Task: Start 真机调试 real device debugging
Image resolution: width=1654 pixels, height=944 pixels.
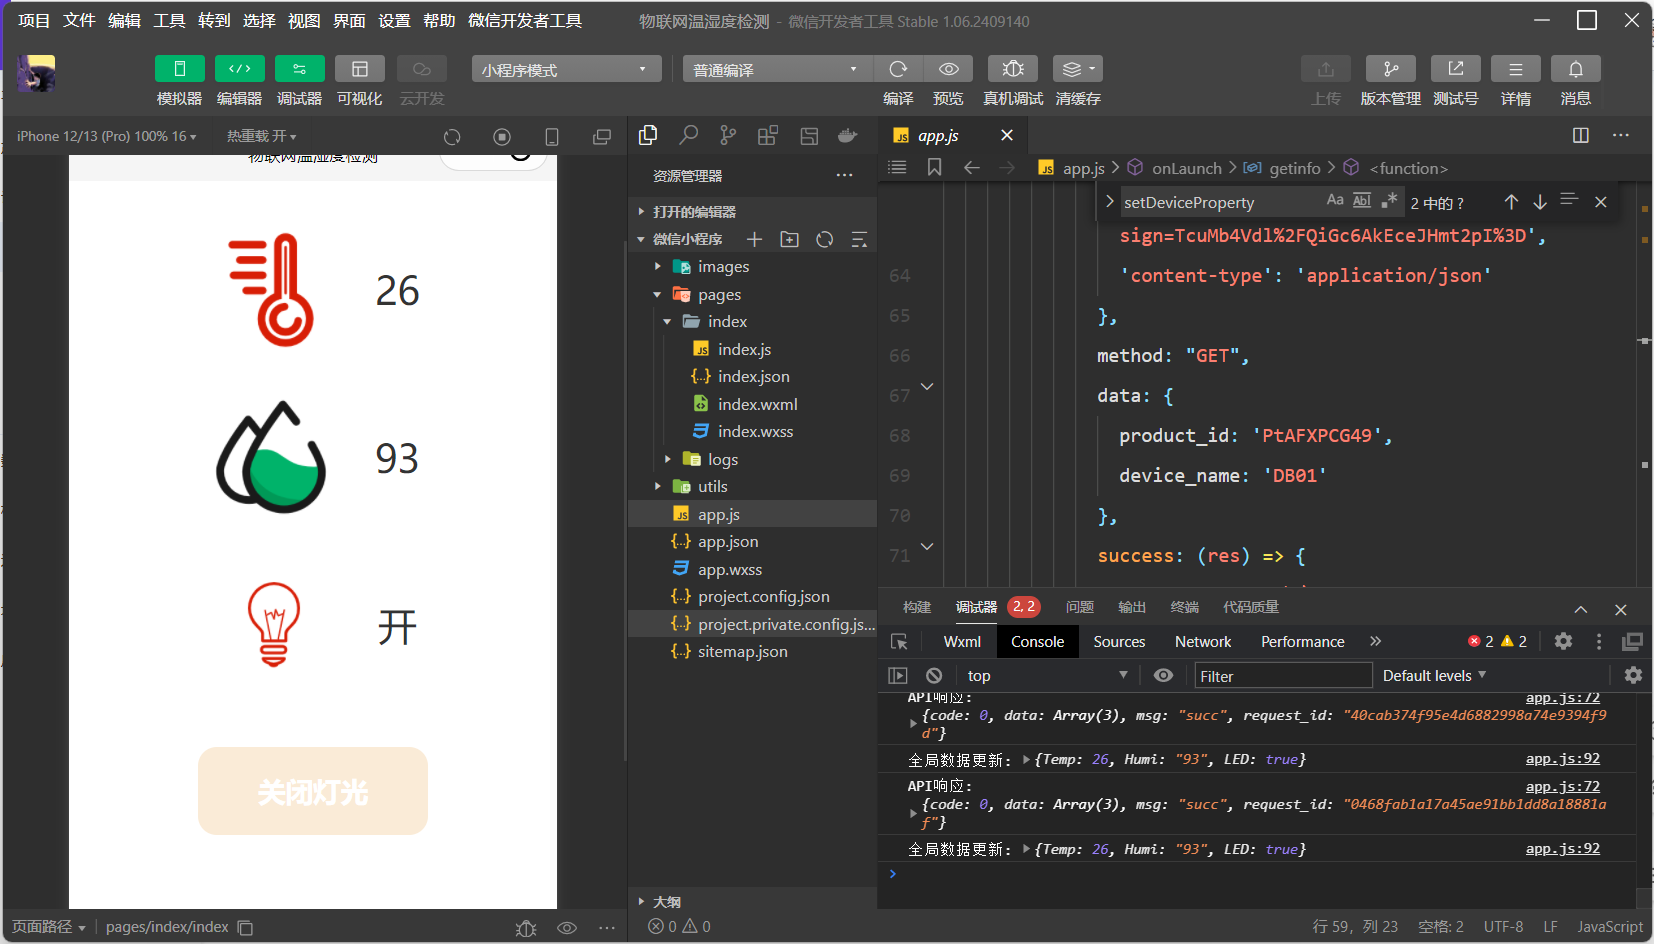Action: pyautogui.click(x=1013, y=69)
